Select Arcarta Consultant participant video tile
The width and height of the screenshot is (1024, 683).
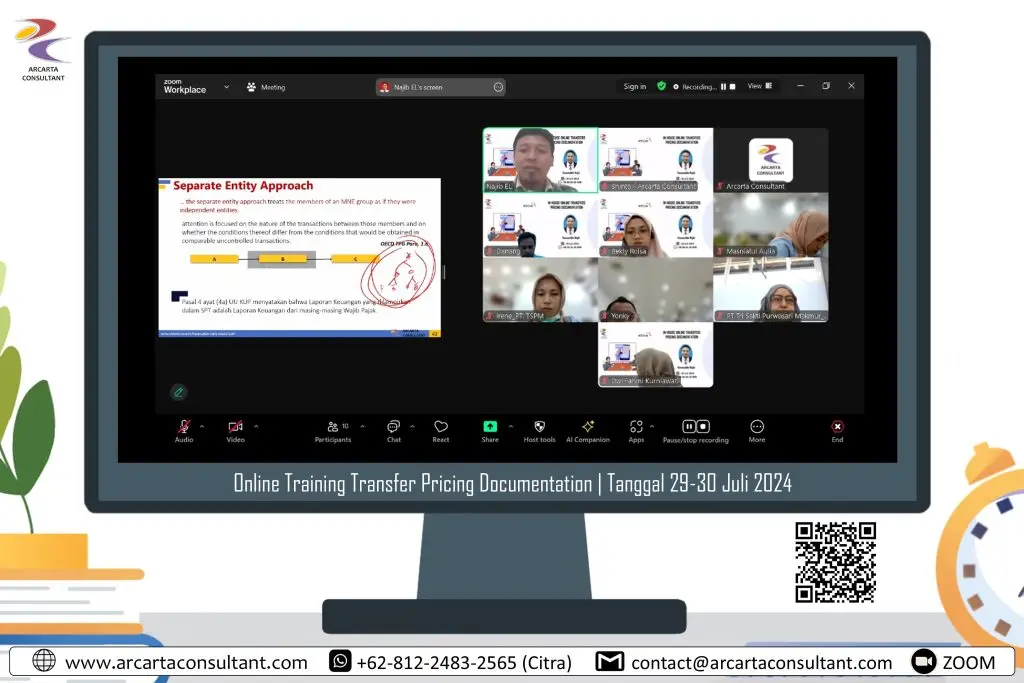pos(770,160)
